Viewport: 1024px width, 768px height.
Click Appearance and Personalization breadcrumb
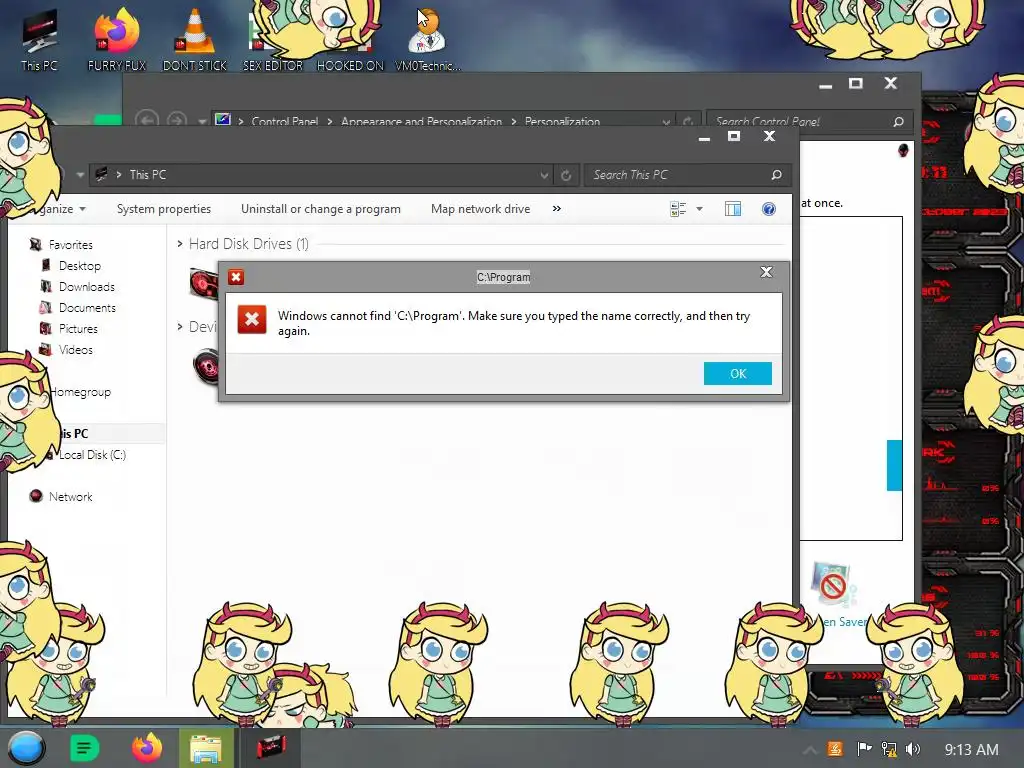tap(421, 121)
